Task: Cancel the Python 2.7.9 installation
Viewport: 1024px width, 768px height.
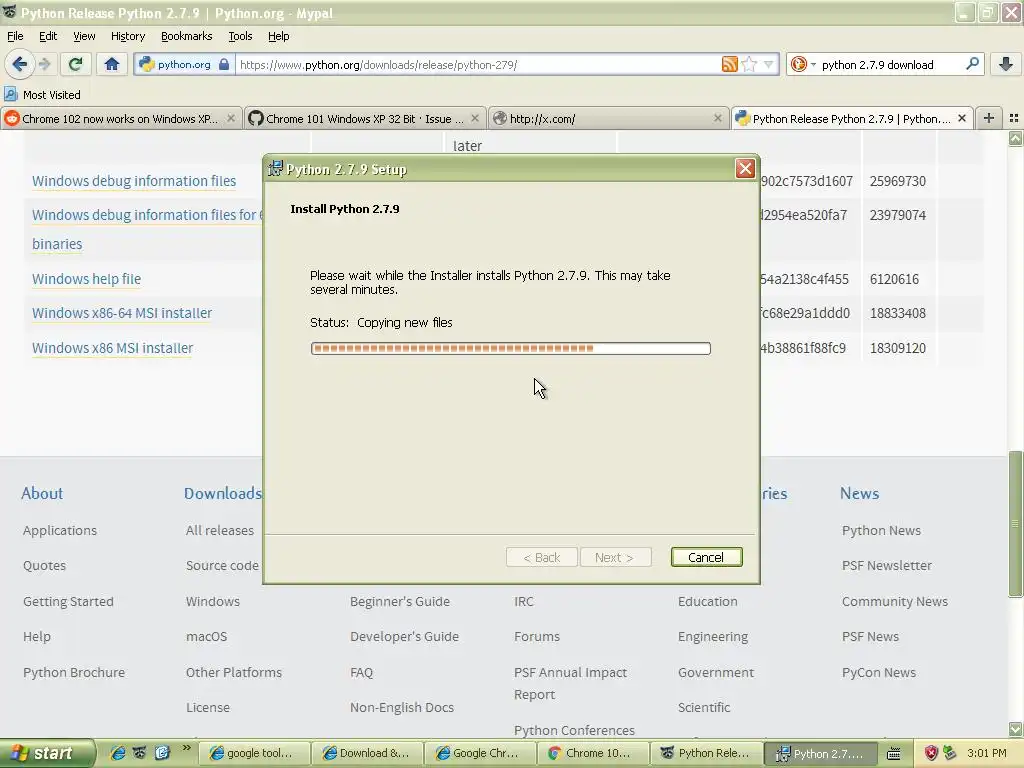Action: (706, 557)
